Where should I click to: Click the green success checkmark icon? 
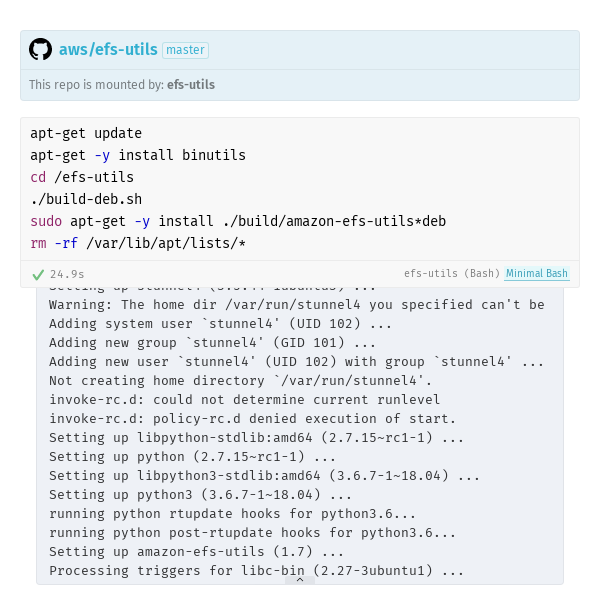(38, 274)
